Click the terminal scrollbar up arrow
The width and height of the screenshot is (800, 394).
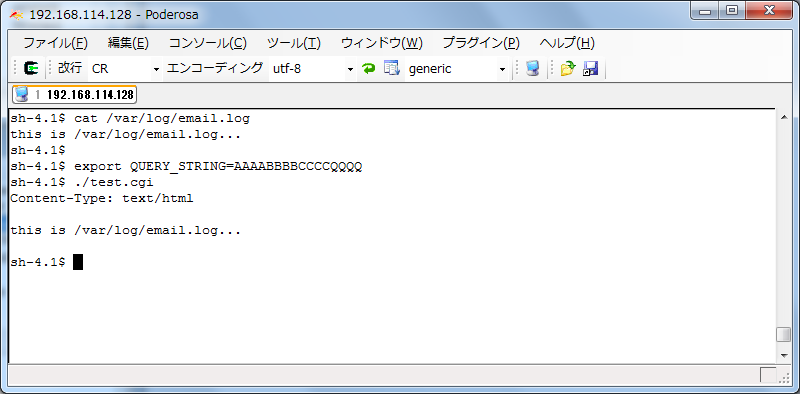[784, 118]
